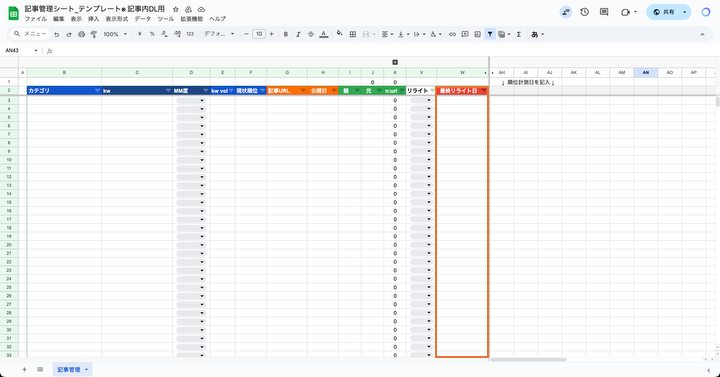
Task: Open the version history clock icon
Action: click(585, 12)
